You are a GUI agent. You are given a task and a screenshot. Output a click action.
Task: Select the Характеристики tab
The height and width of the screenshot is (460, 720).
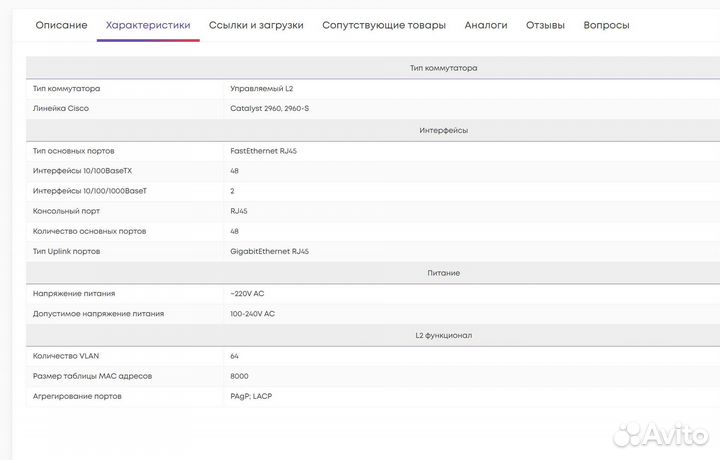pyautogui.click(x=148, y=25)
